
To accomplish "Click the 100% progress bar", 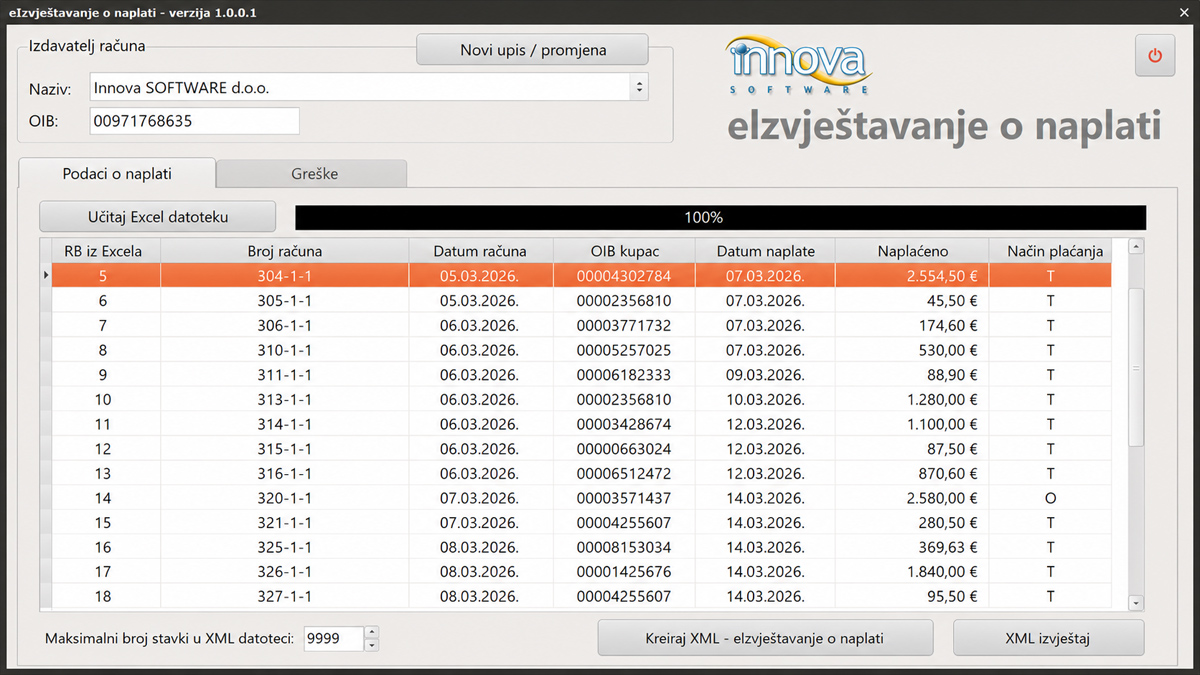I will (720, 217).
